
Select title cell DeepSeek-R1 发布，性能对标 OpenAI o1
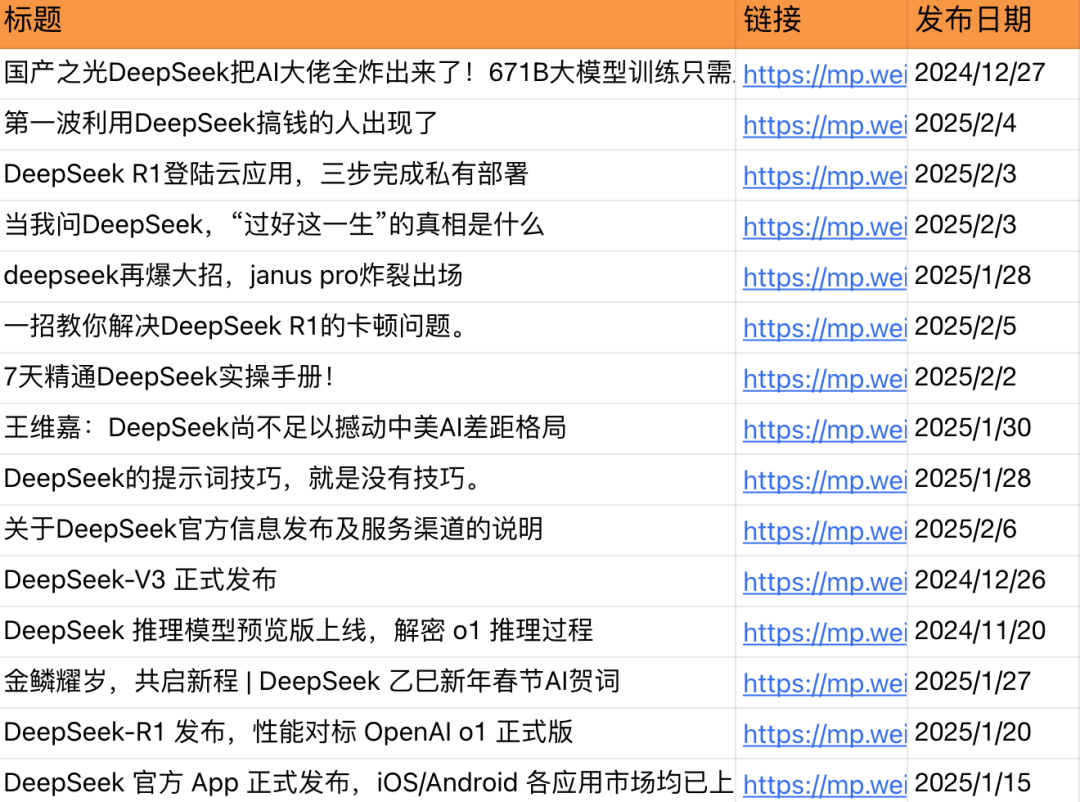(x=367, y=732)
